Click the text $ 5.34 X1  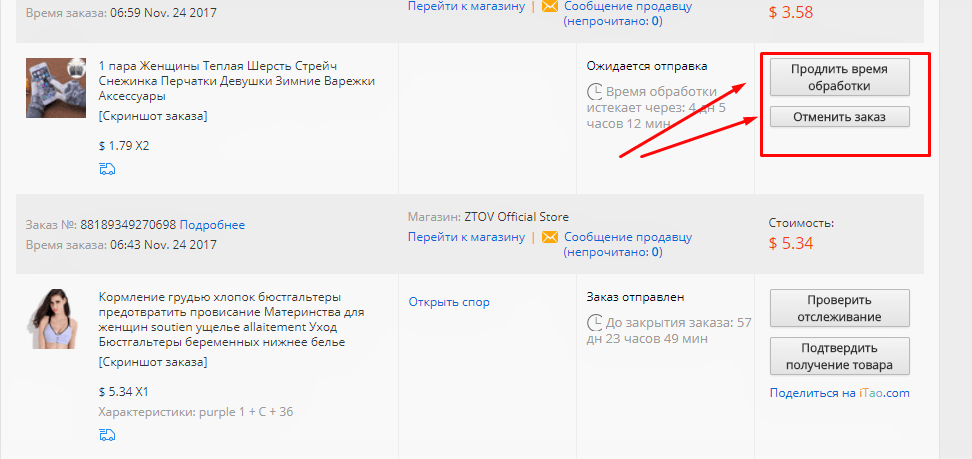(x=124, y=392)
